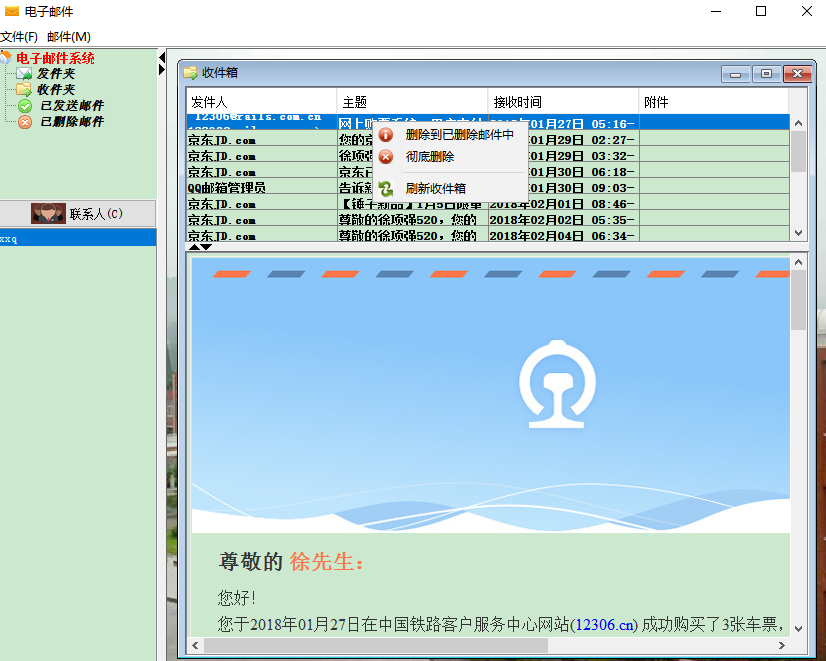Sort by 发件人 column header
This screenshot has width=826, height=661.
click(x=262, y=102)
